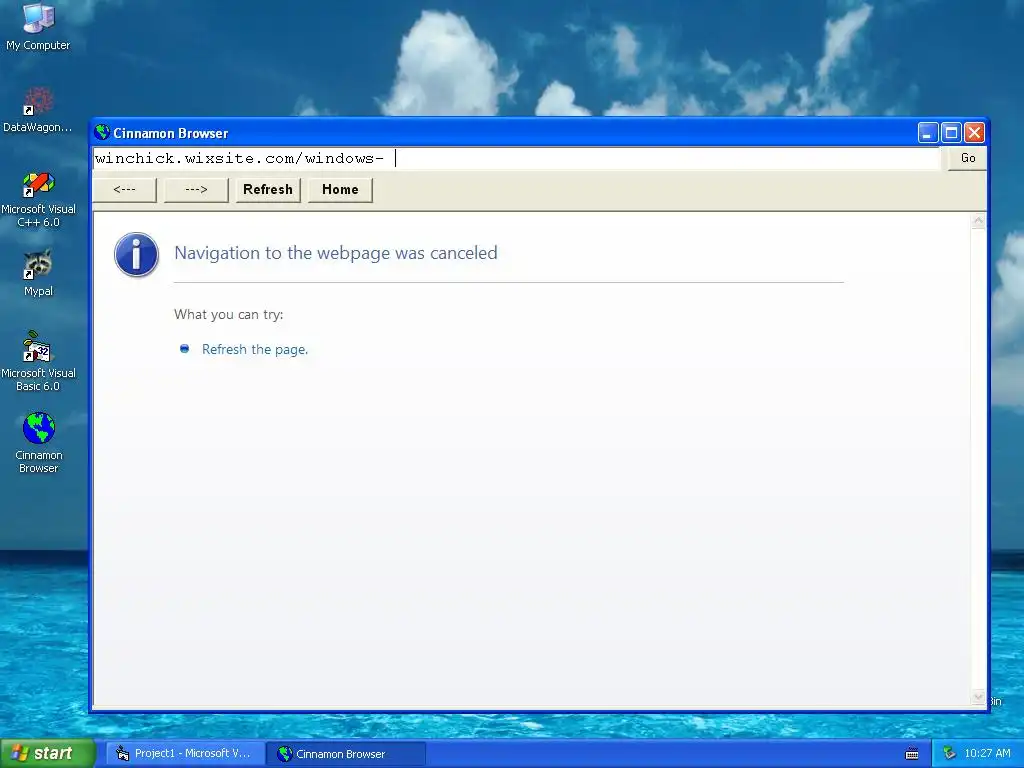Viewport: 1024px width, 768px height.
Task: Close the Cinnamon Browser window
Action: [974, 133]
